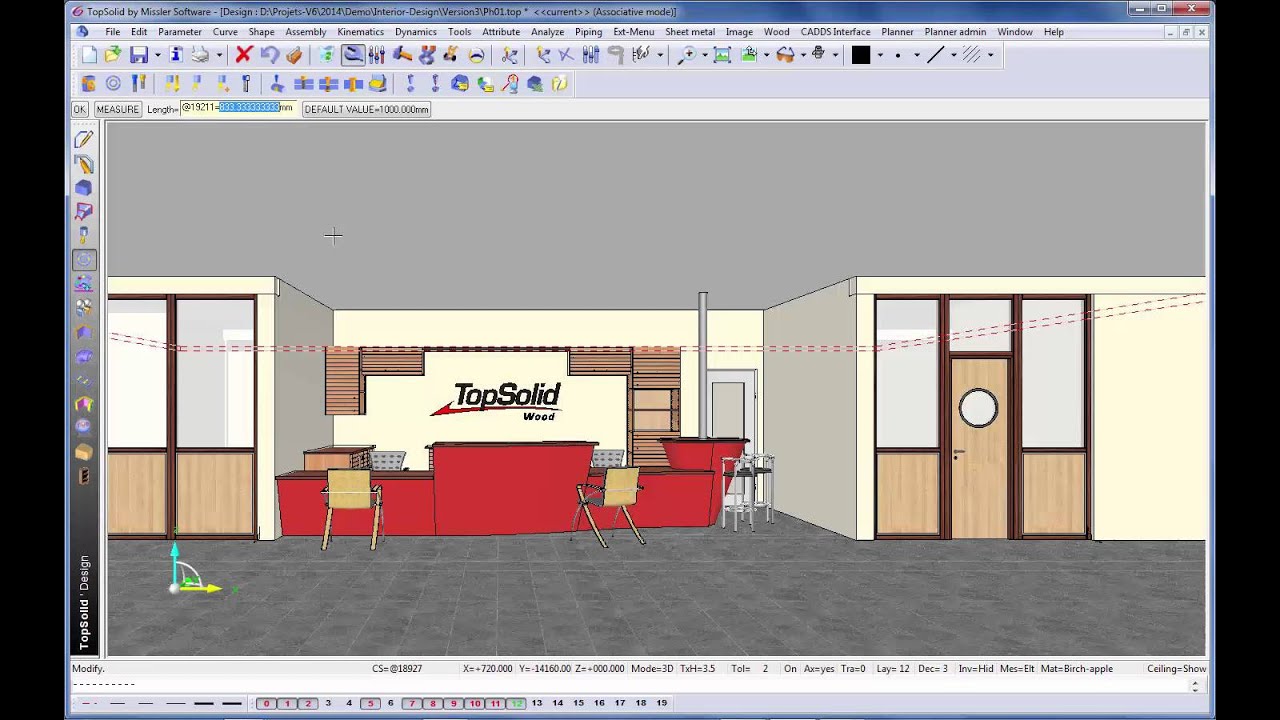Click the rainbow colored icon in left sidebar
Image resolution: width=1280 pixels, height=720 pixels.
tap(84, 404)
